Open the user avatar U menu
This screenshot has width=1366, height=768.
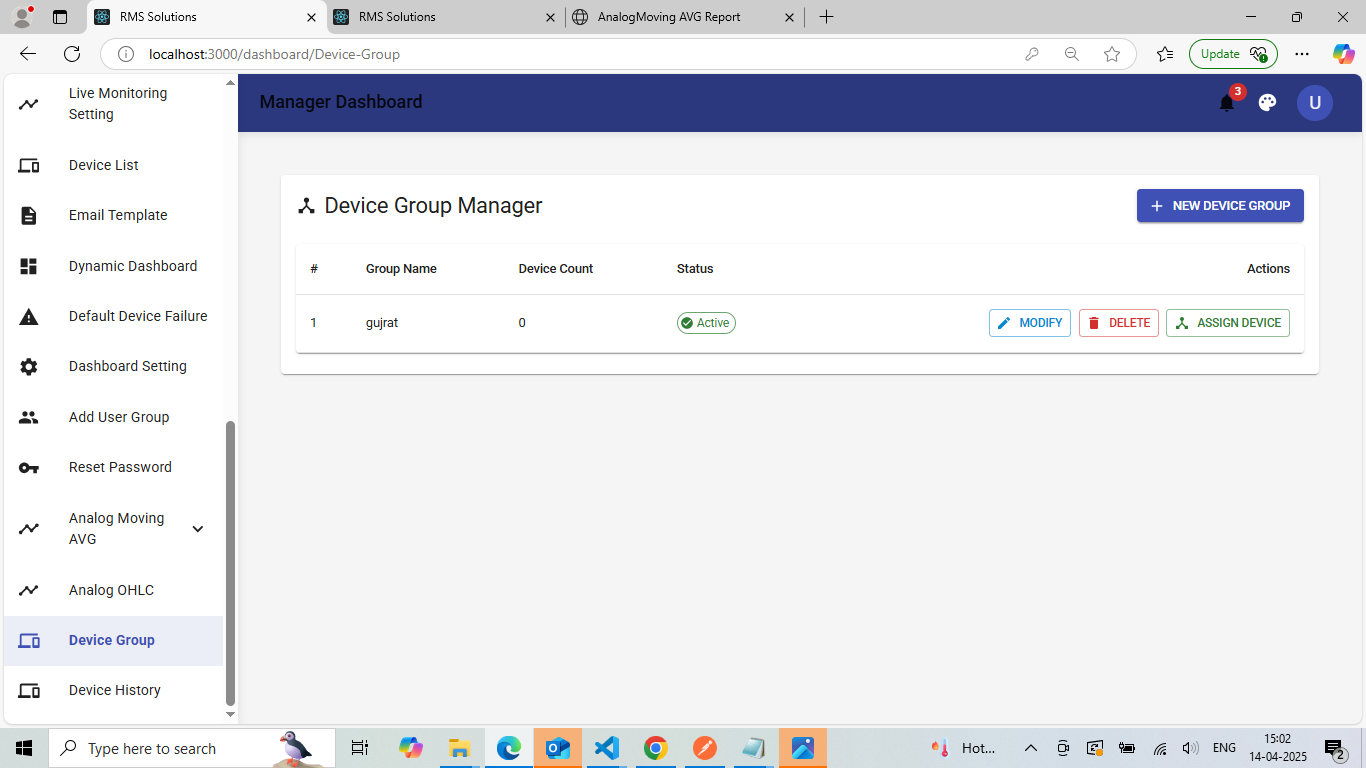click(x=1315, y=103)
